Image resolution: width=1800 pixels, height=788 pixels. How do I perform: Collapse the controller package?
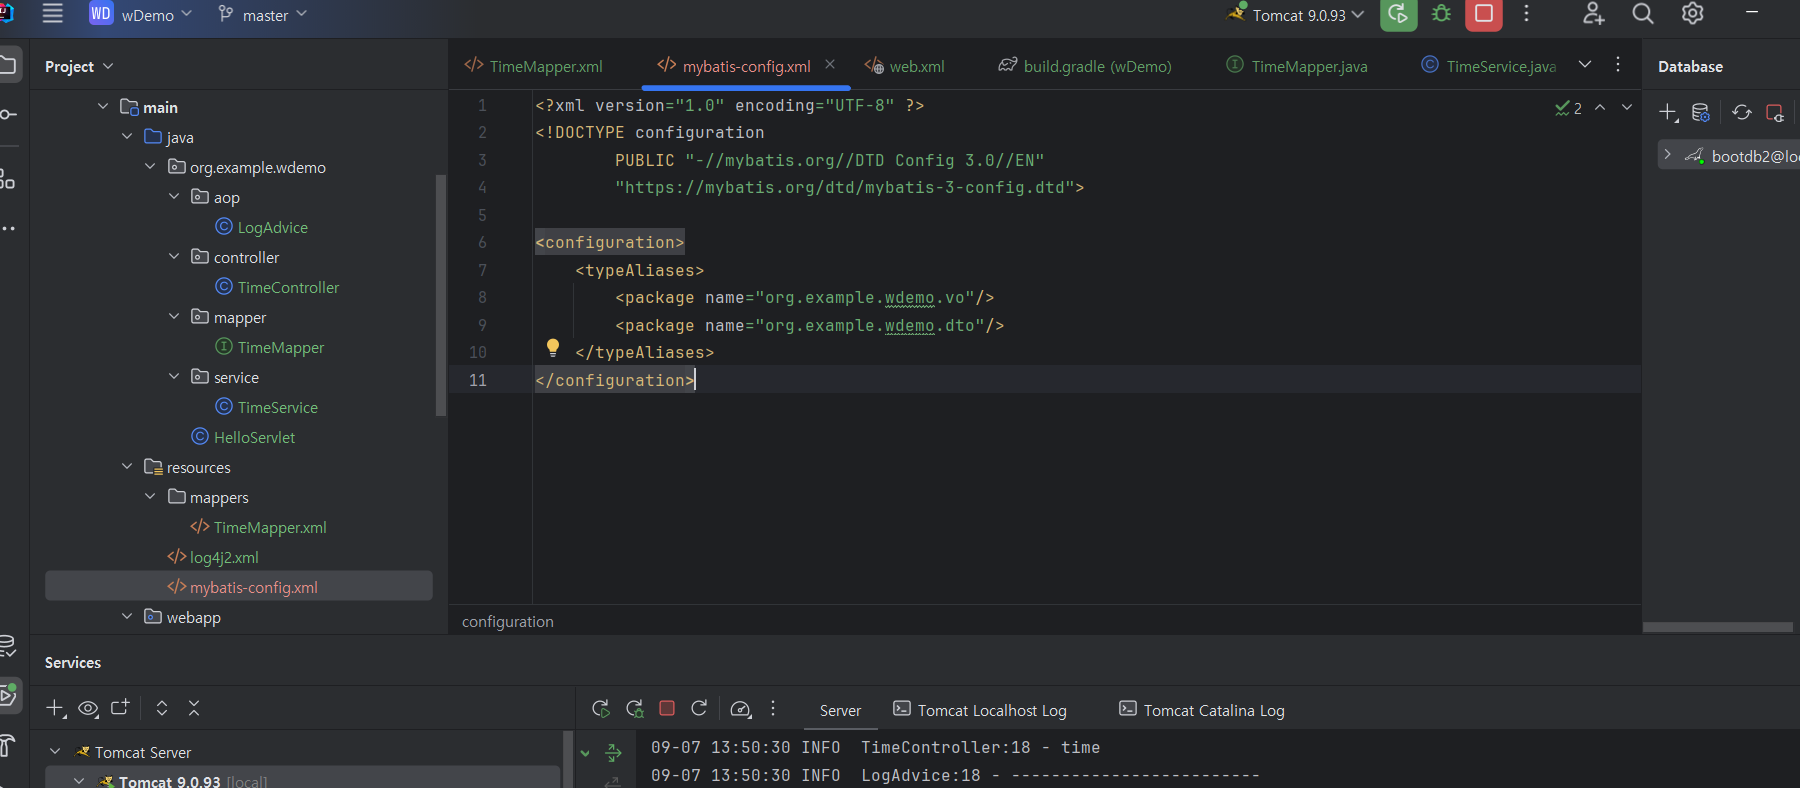[174, 256]
